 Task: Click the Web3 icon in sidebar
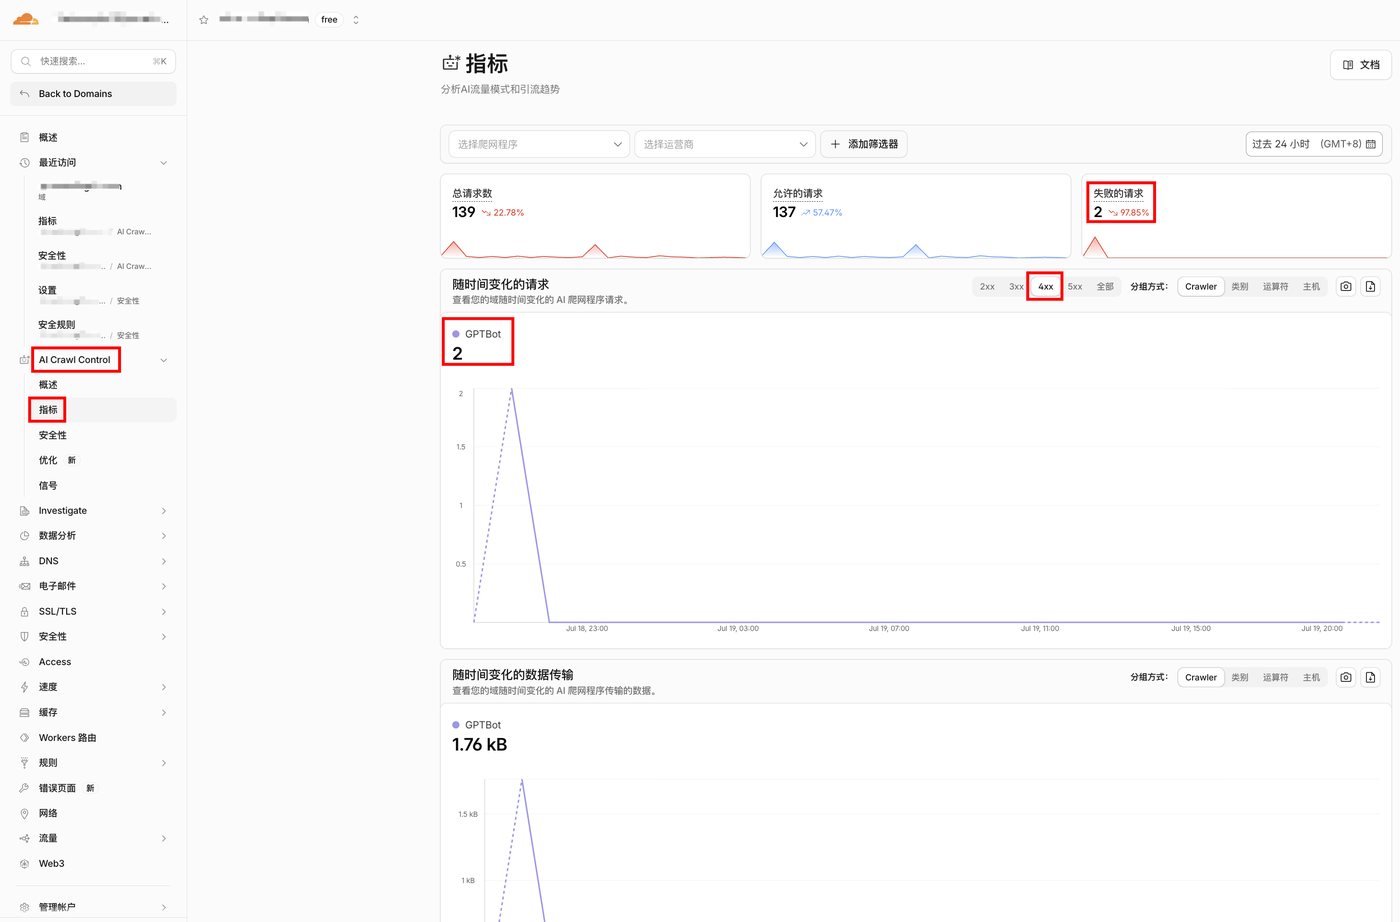(24, 864)
